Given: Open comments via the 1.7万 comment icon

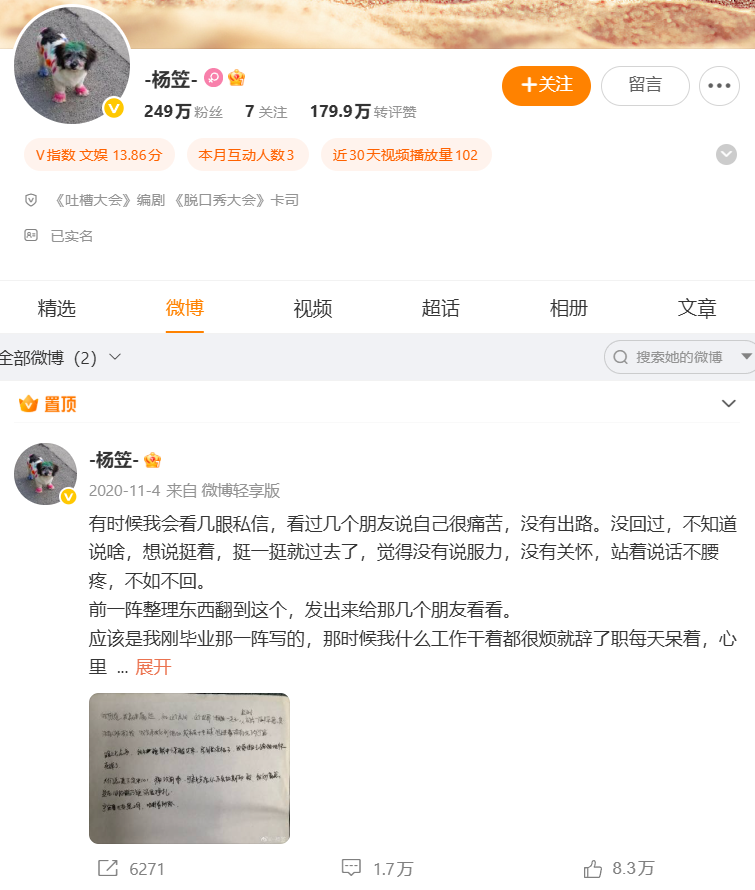Looking at the screenshot, I should click(x=351, y=868).
